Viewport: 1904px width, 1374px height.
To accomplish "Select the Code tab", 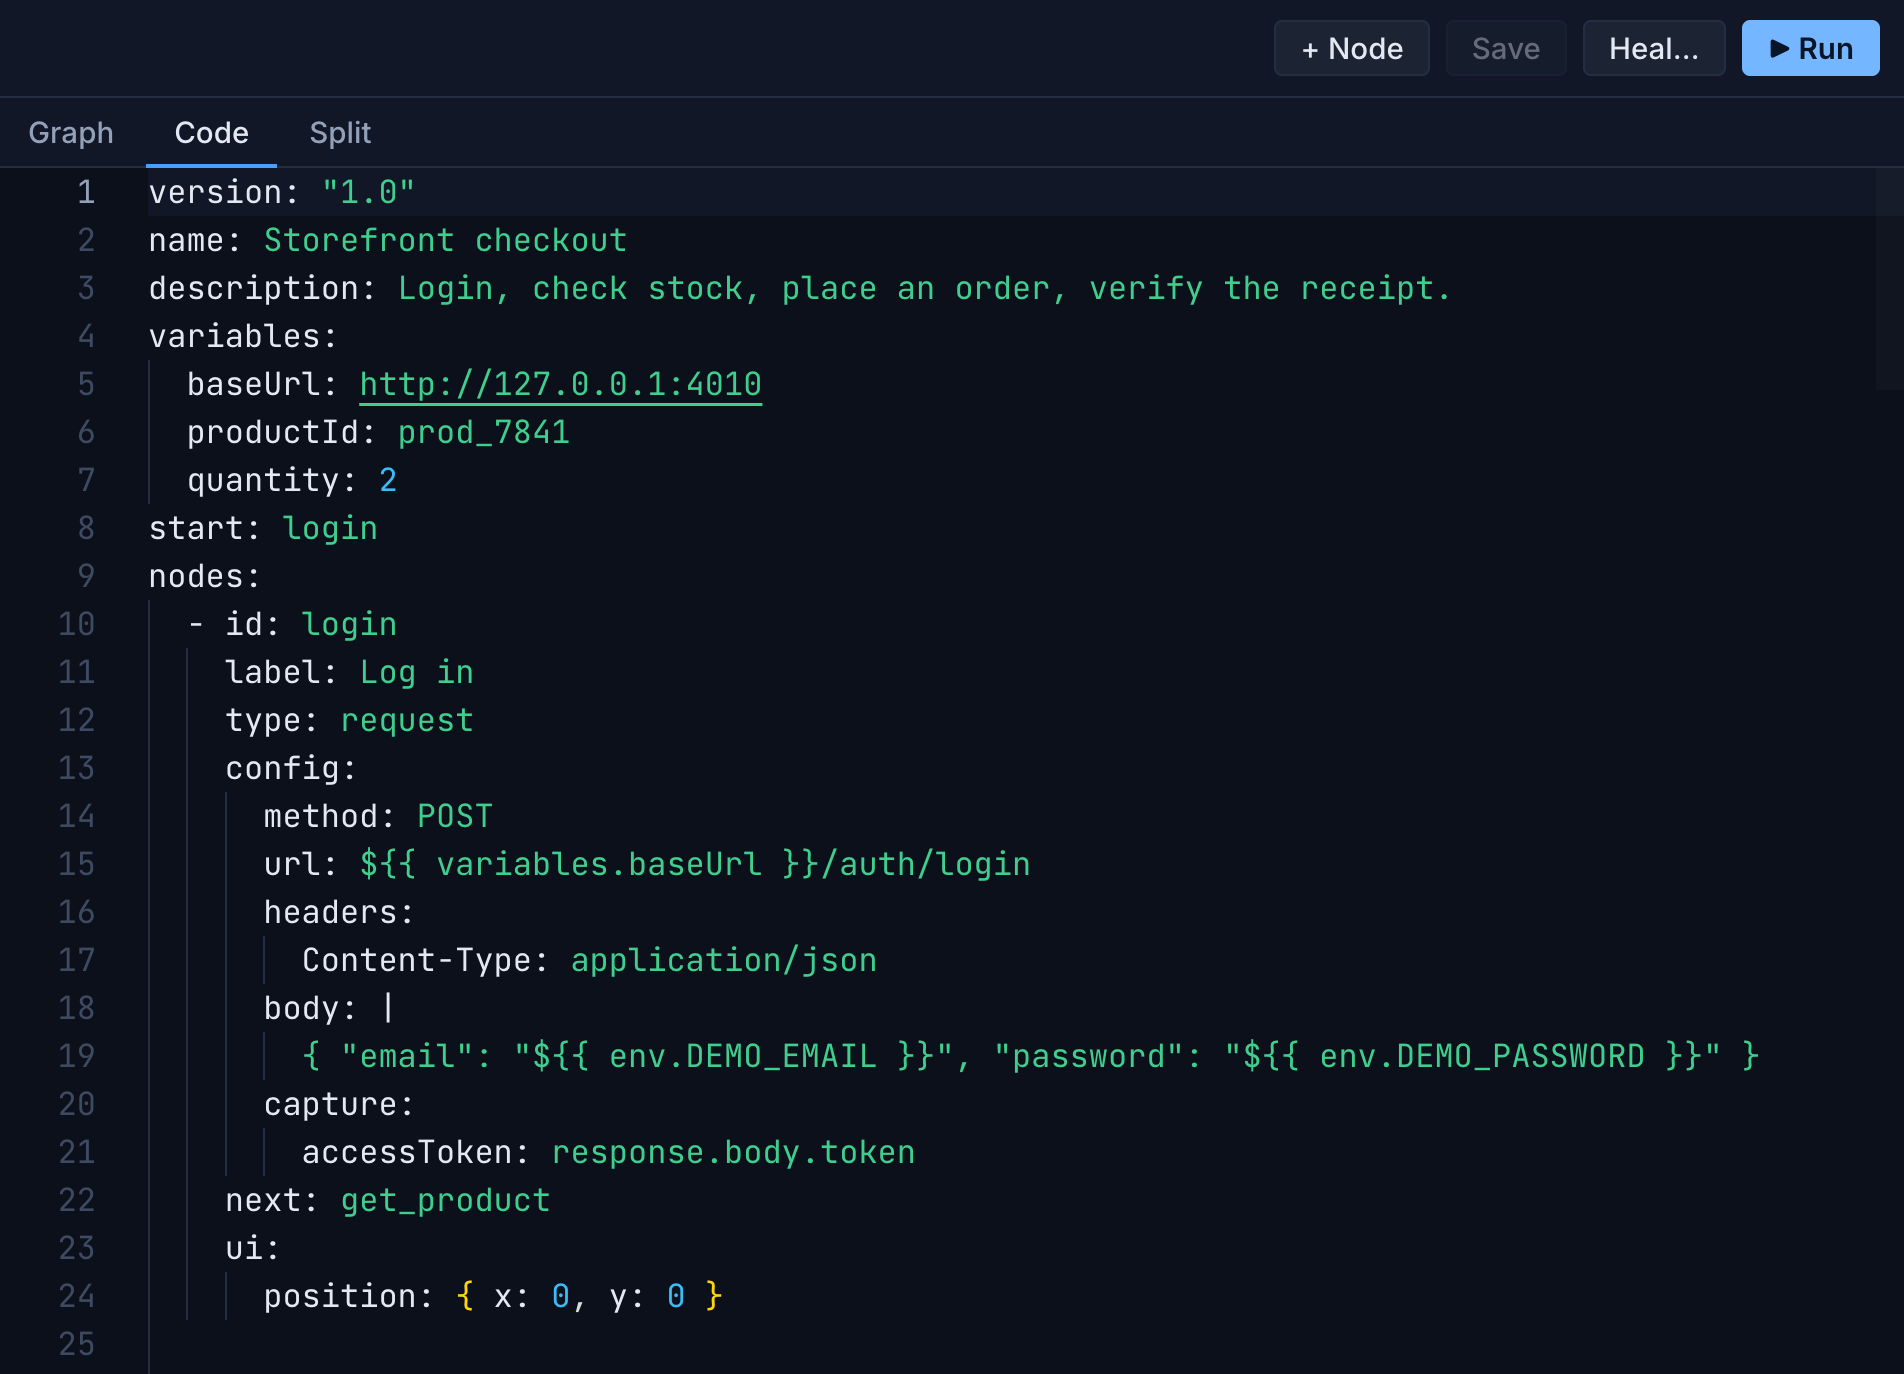I will point(211,132).
